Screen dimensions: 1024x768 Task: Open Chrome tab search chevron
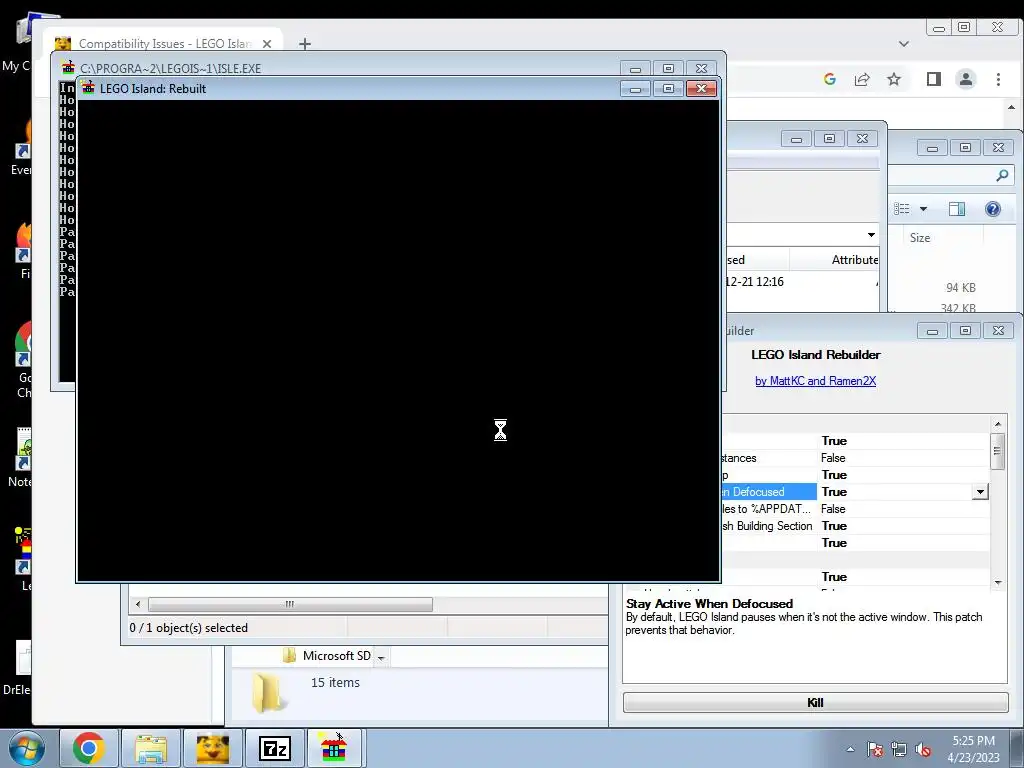tap(904, 44)
